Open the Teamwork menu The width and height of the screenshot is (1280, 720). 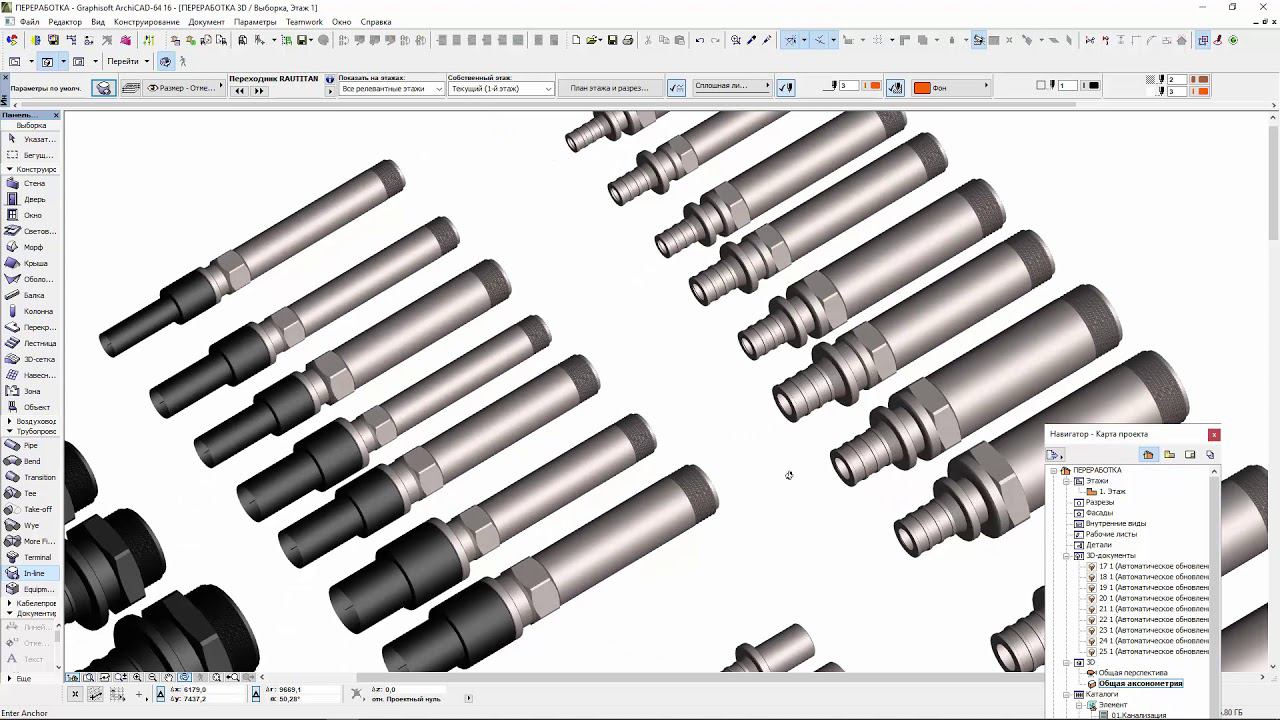[304, 22]
